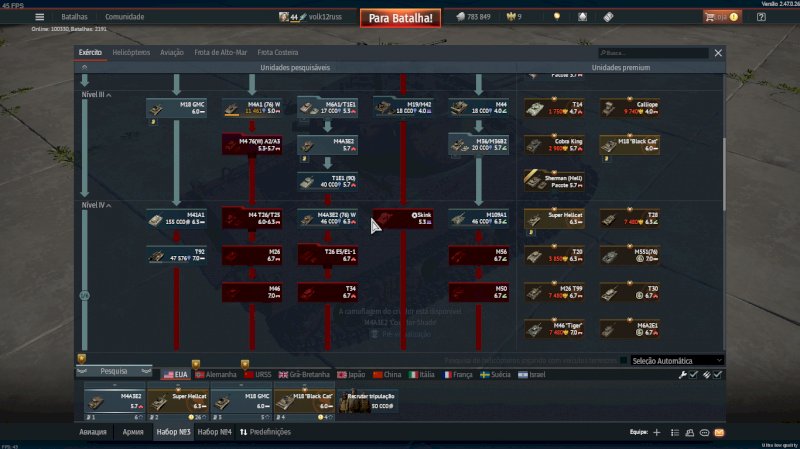Toggle the ammo auto-refill checkbox
Image resolution: width=800 pixels, height=449 pixels.
717,375
